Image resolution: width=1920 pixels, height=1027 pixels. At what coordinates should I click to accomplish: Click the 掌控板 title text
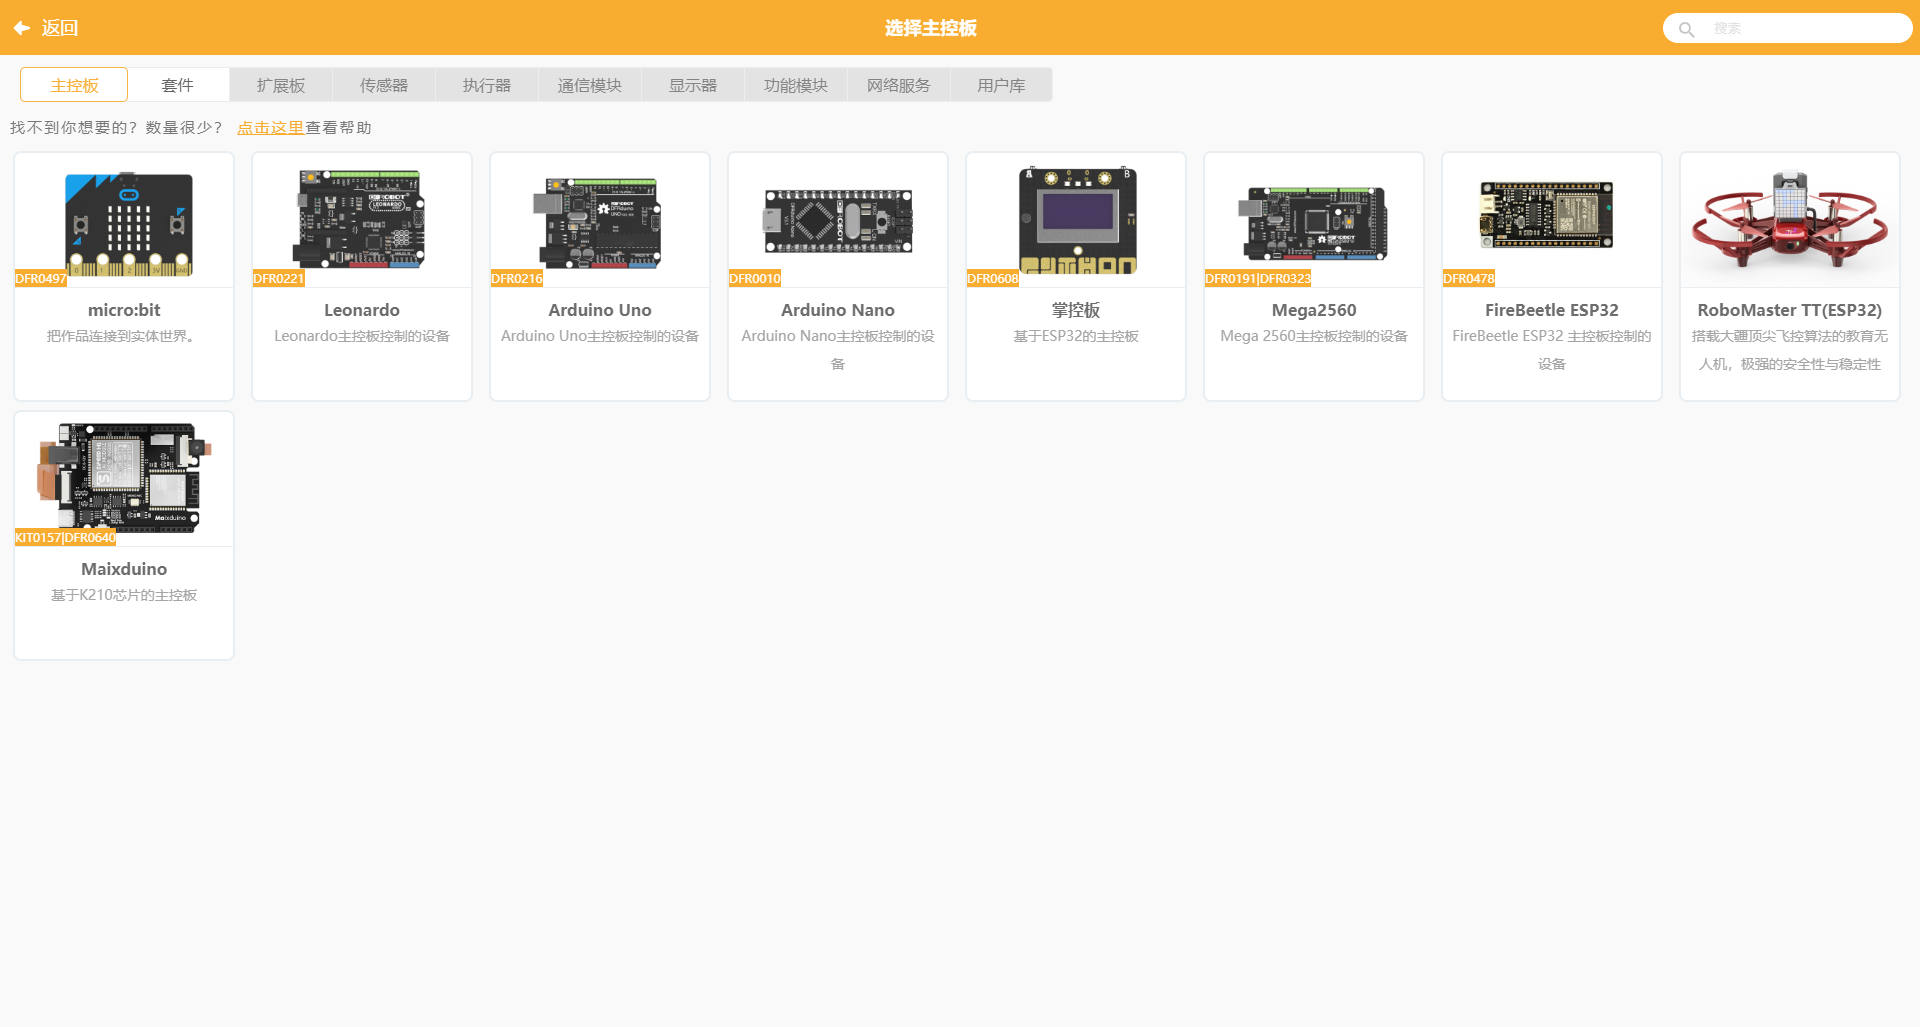tap(1076, 310)
